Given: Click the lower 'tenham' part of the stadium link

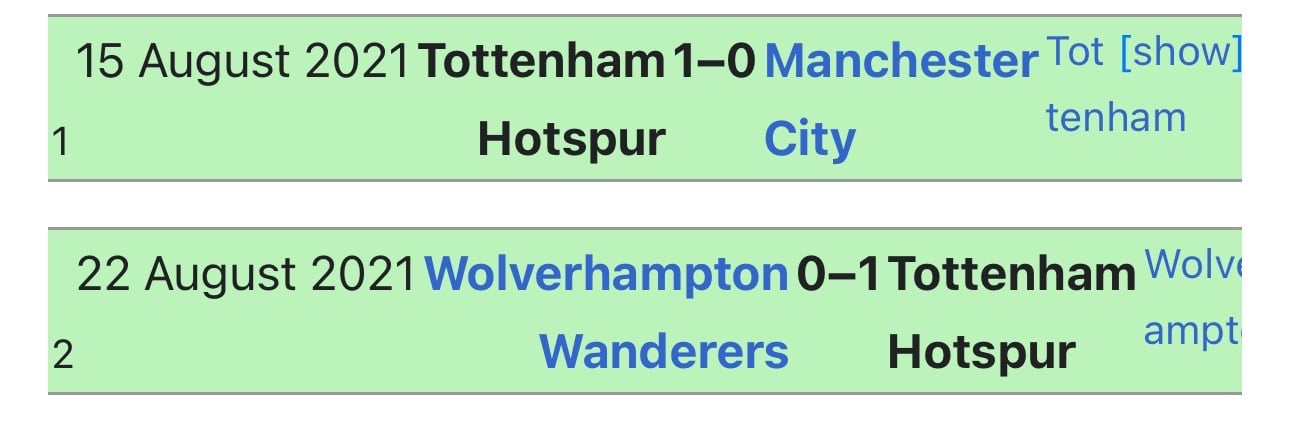Looking at the screenshot, I should click(x=1116, y=118).
